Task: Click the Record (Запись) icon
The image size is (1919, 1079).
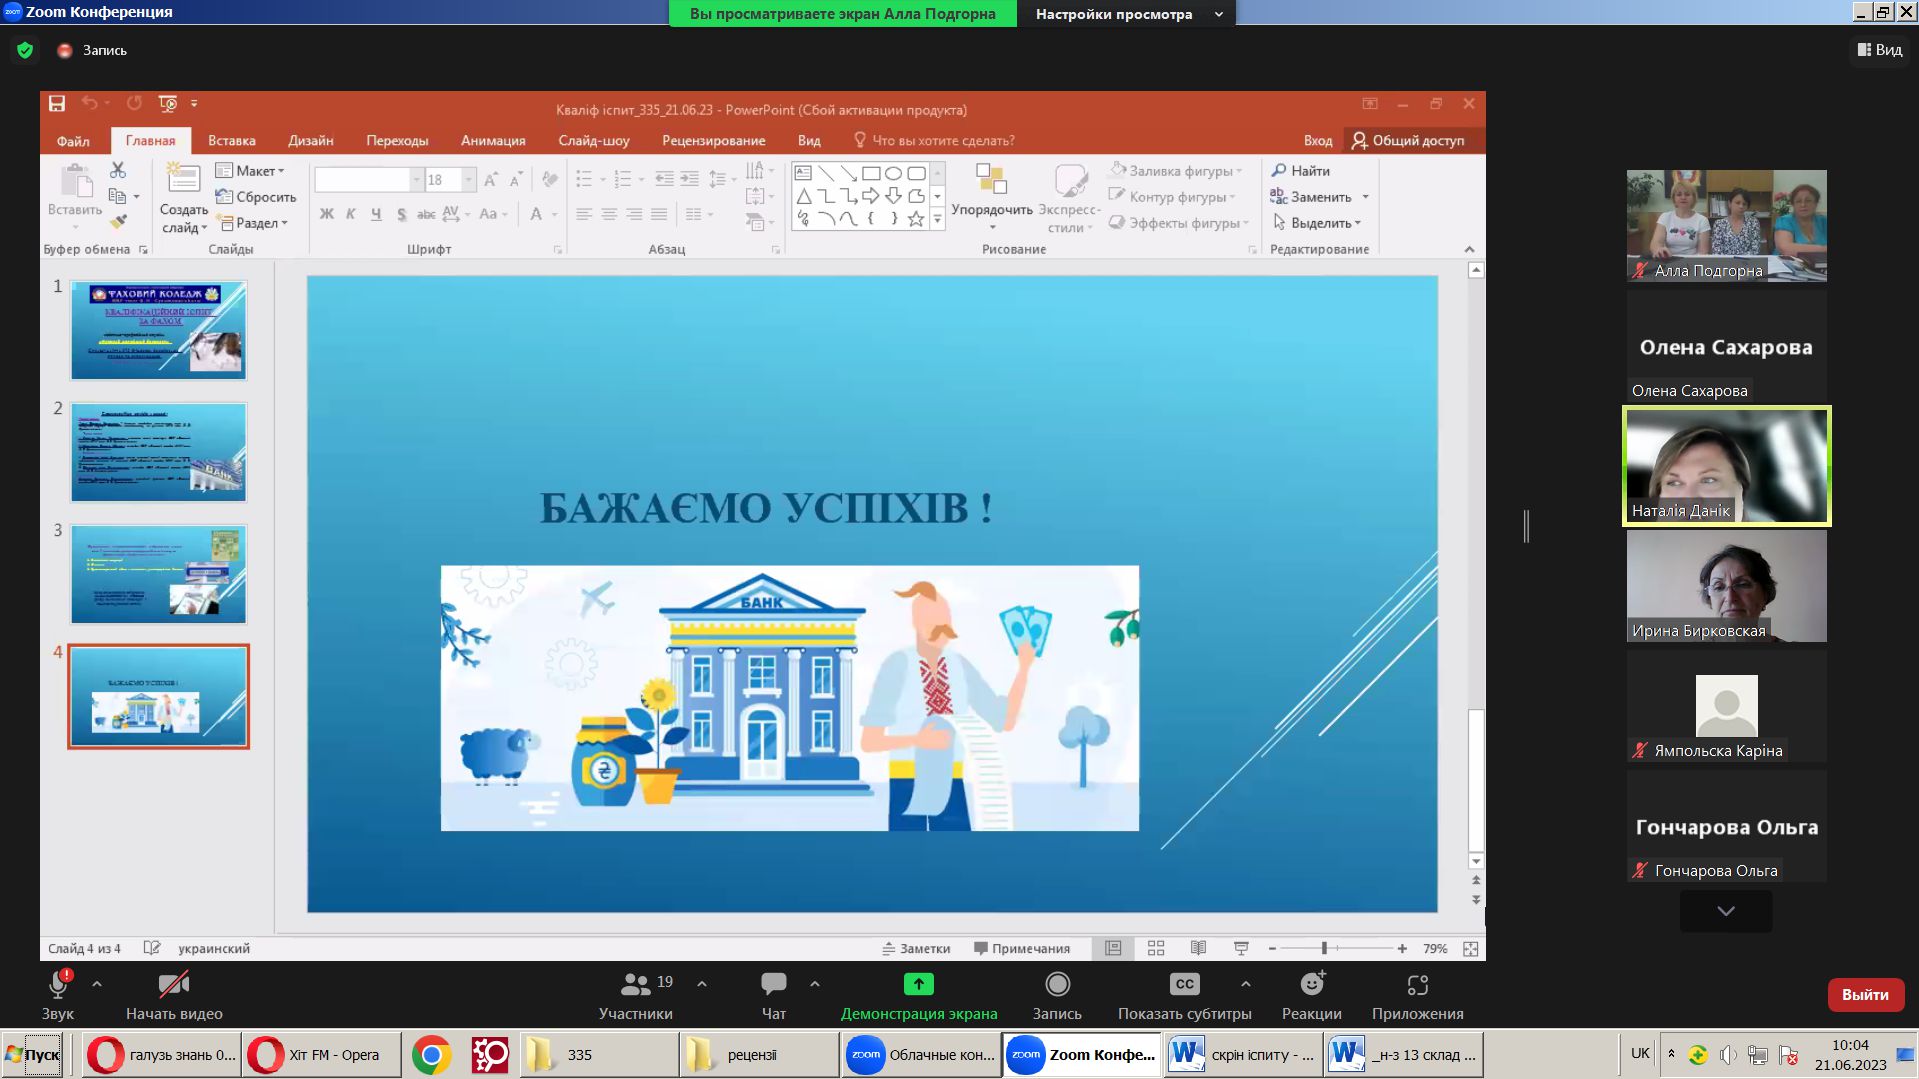Action: [x=1057, y=985]
